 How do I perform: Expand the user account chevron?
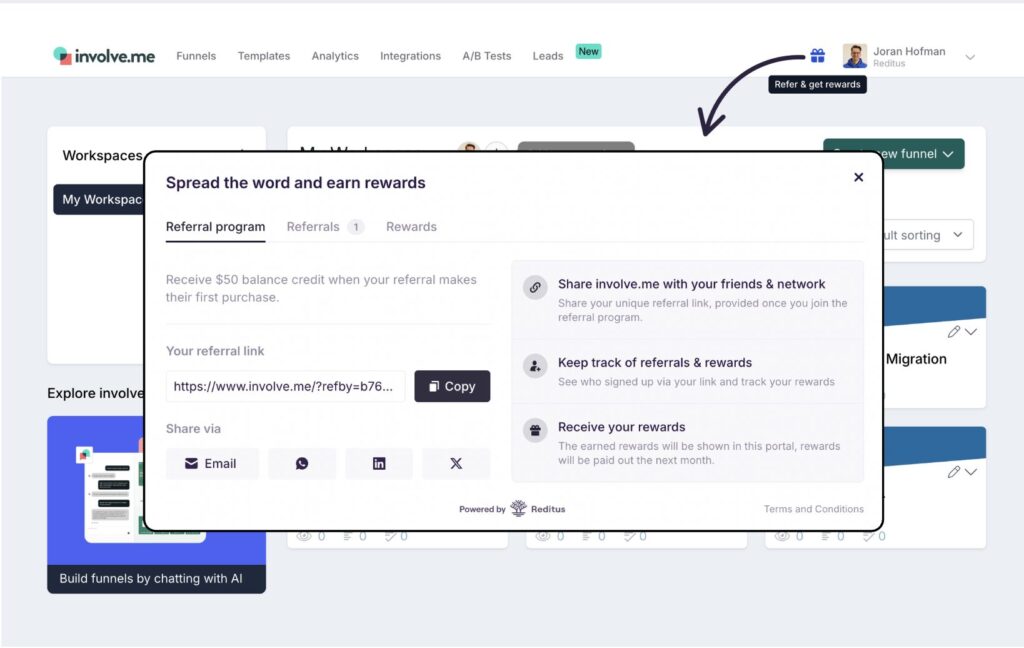click(x=970, y=57)
